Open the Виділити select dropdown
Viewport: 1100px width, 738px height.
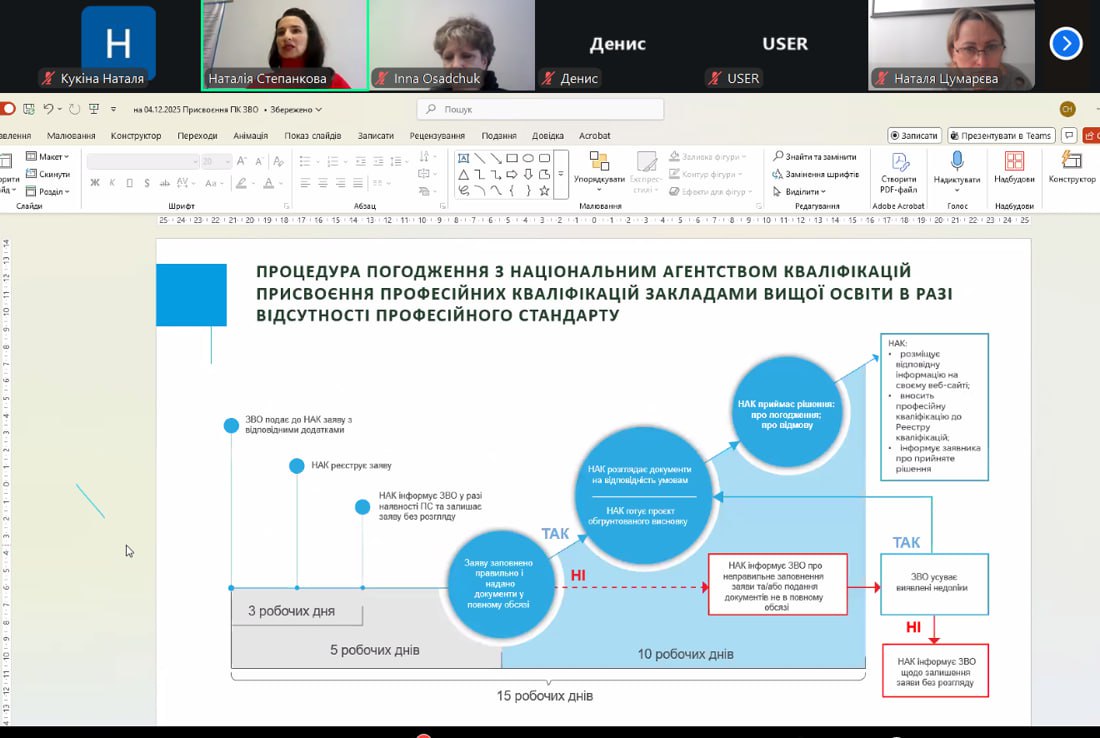800,192
